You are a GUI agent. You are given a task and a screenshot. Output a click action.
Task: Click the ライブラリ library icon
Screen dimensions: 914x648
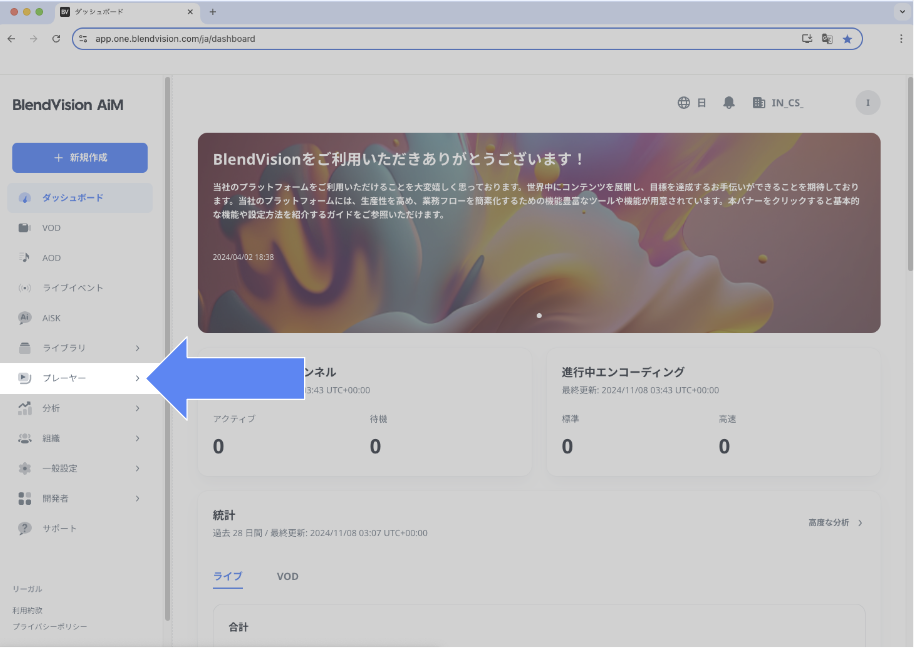24,348
